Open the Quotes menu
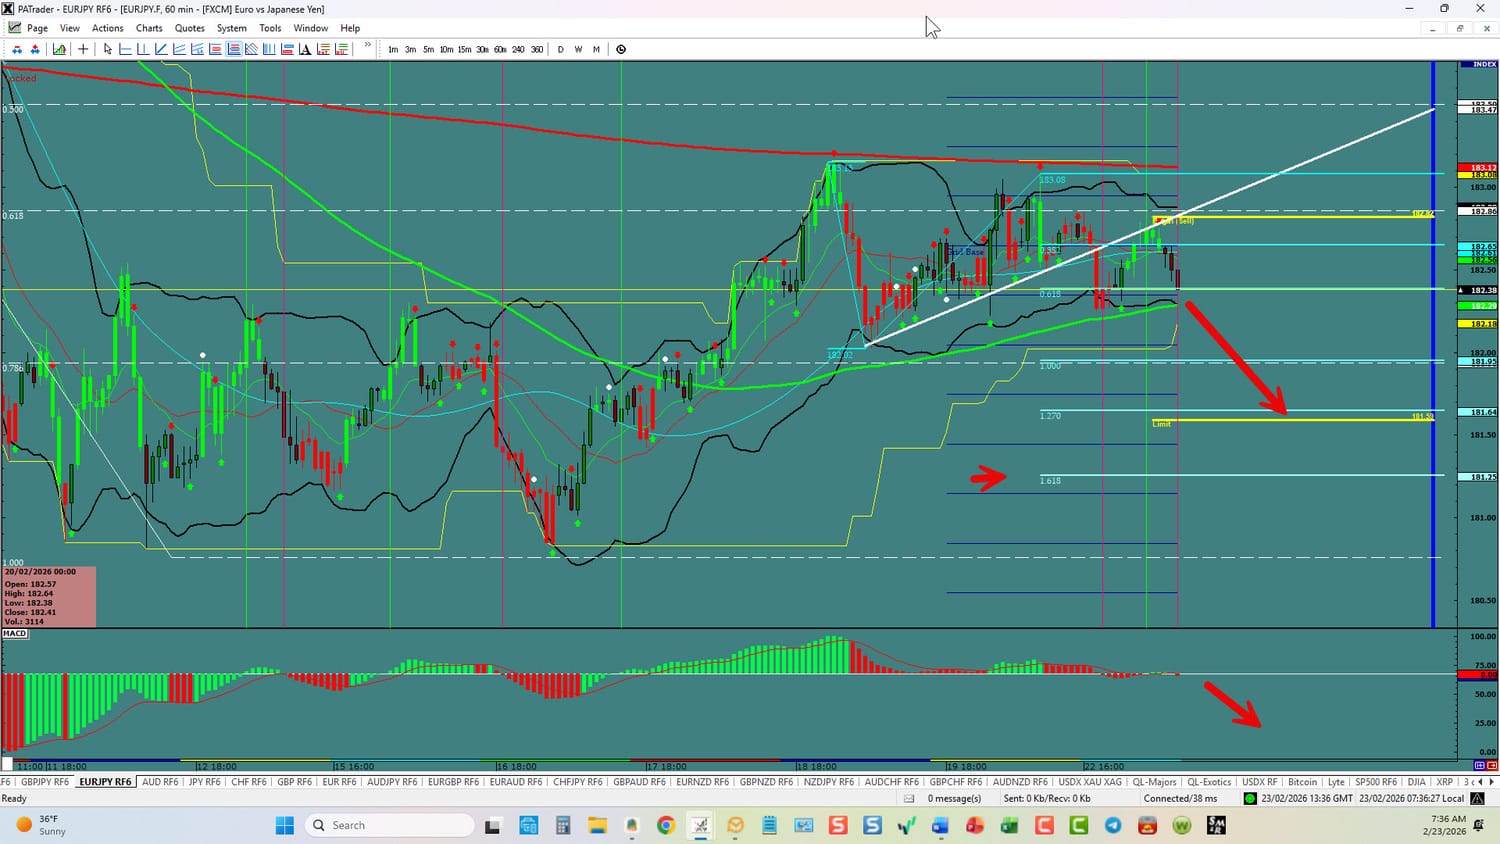 (189, 28)
